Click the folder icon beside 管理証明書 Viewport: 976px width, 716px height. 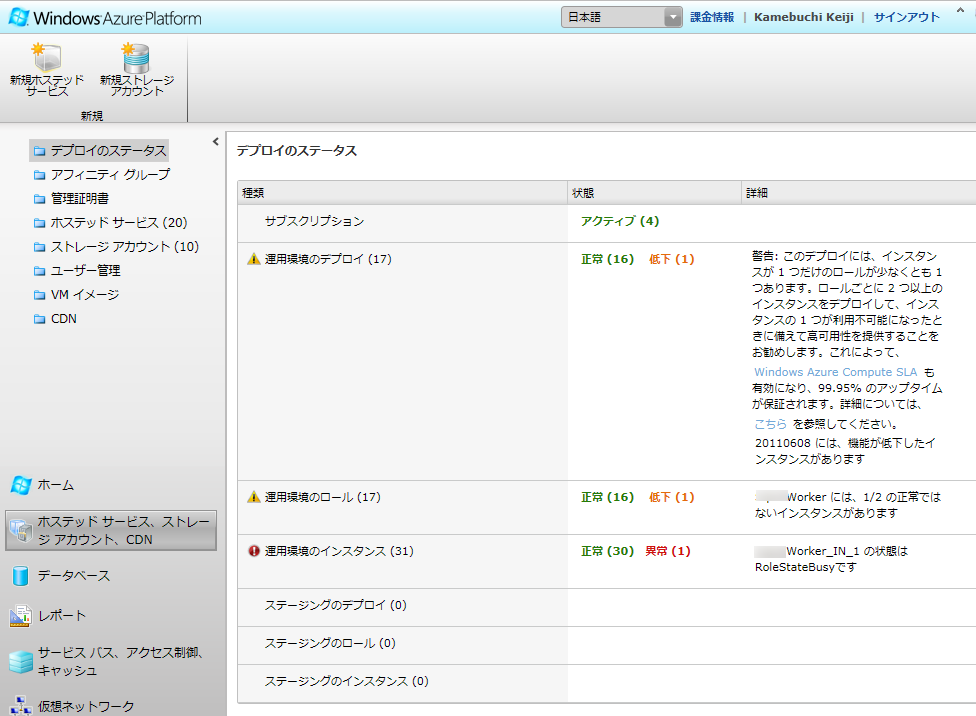coord(40,199)
